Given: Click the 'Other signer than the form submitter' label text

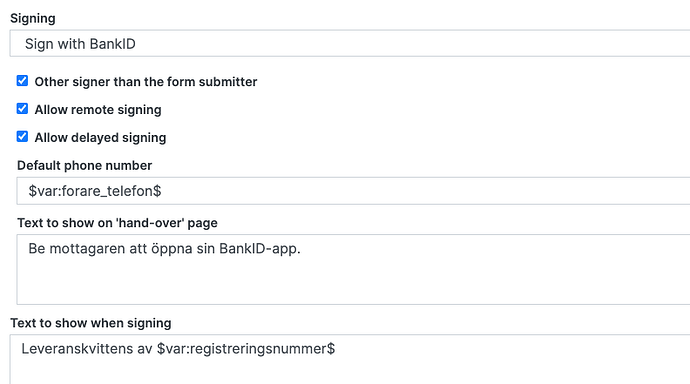Looking at the screenshot, I should 146,82.
